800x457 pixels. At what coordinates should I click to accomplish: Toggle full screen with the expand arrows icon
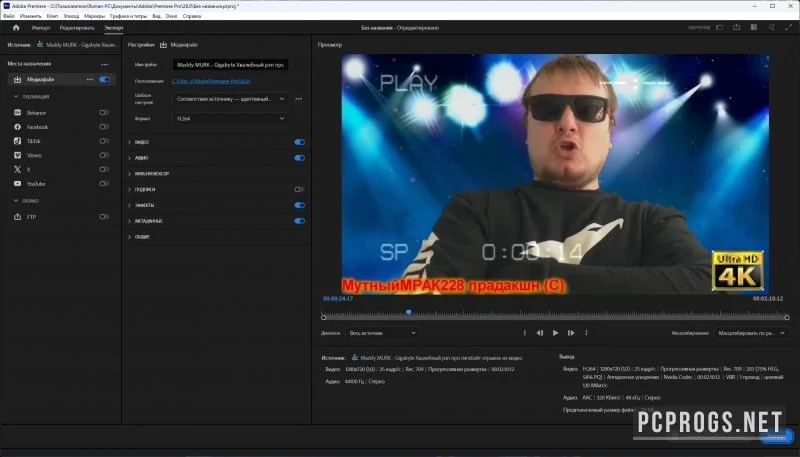pos(788,28)
